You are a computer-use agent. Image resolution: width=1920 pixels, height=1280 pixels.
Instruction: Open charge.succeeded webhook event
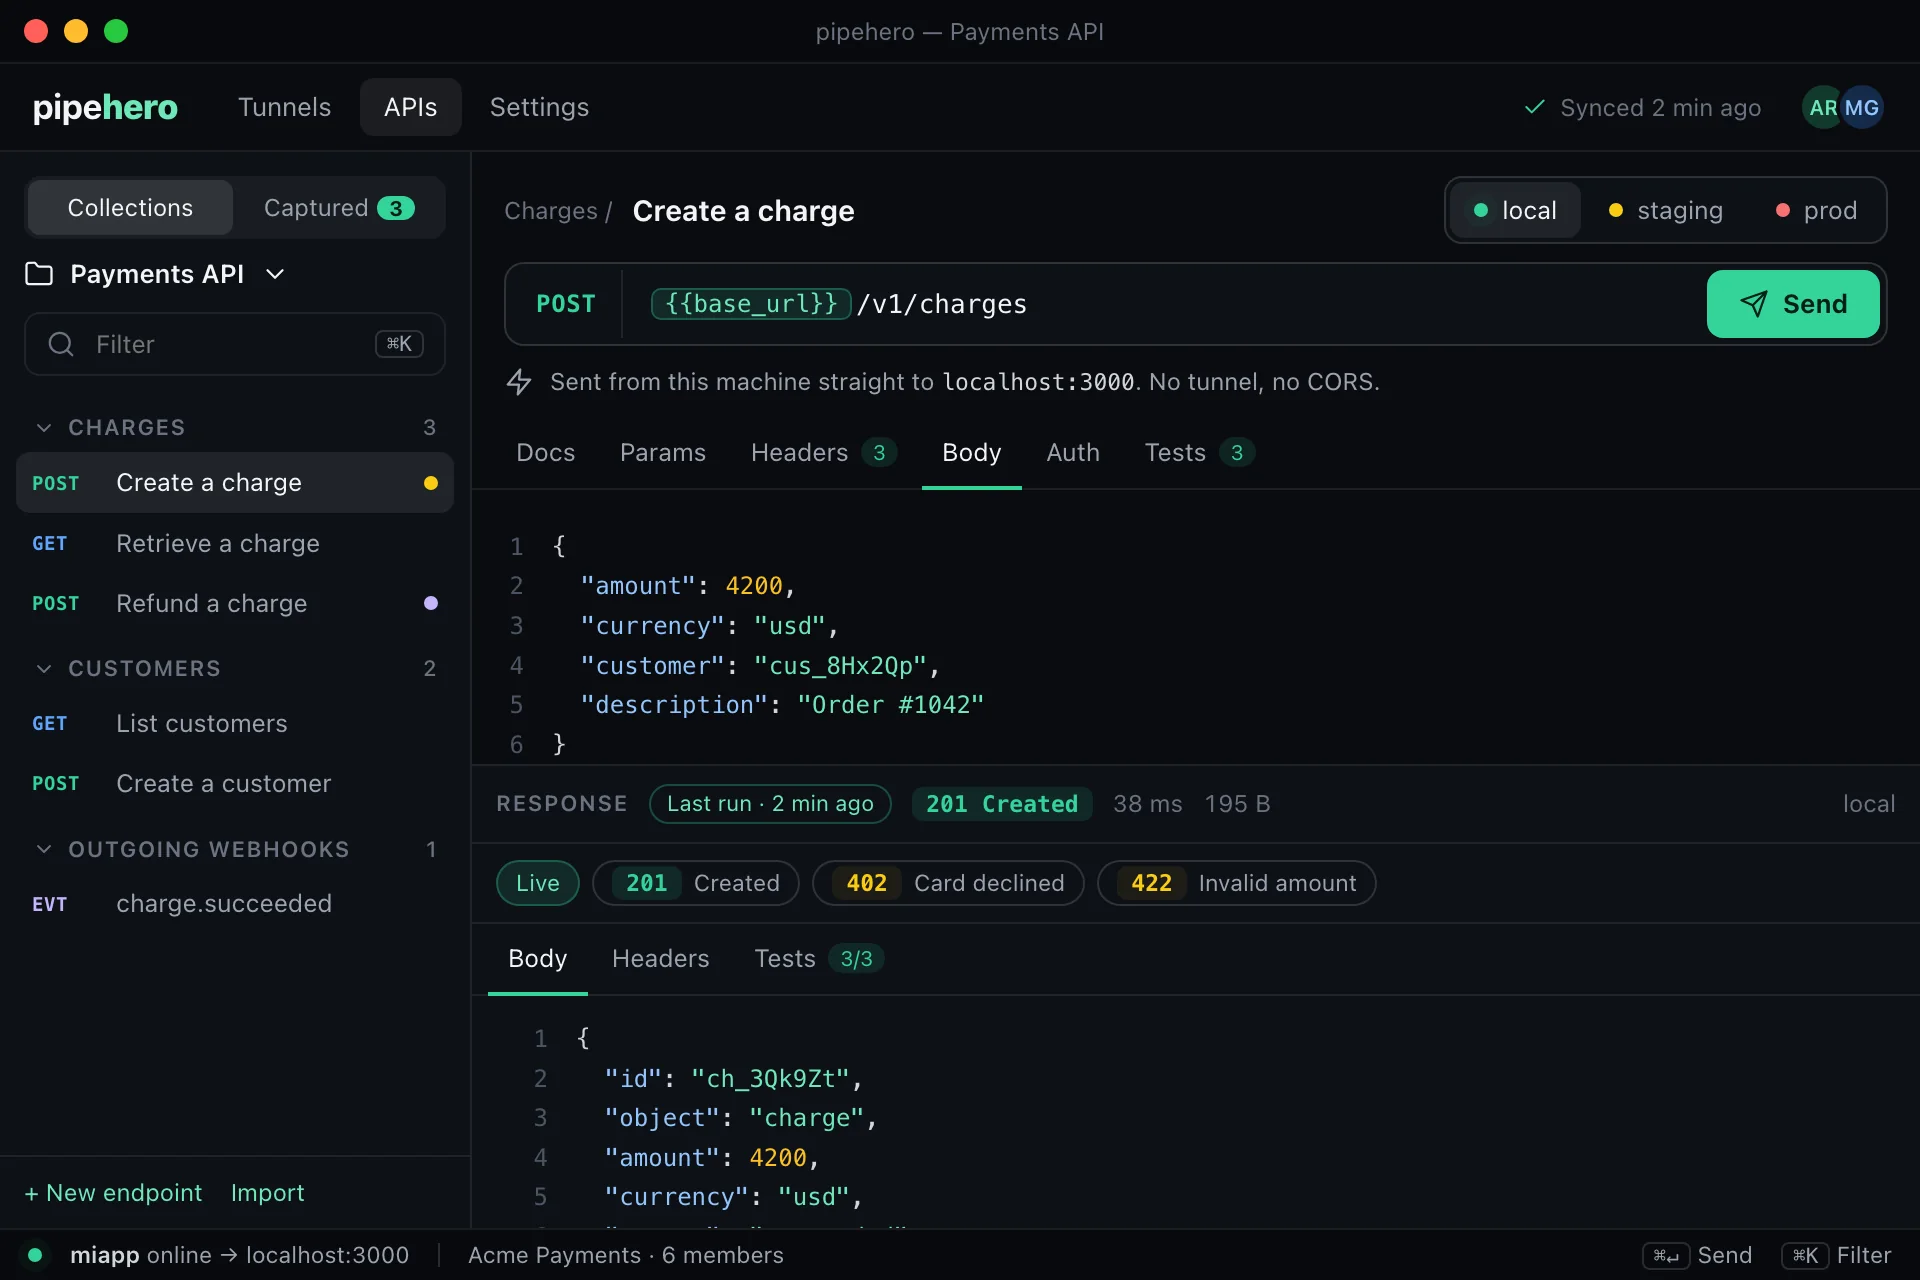point(235,903)
